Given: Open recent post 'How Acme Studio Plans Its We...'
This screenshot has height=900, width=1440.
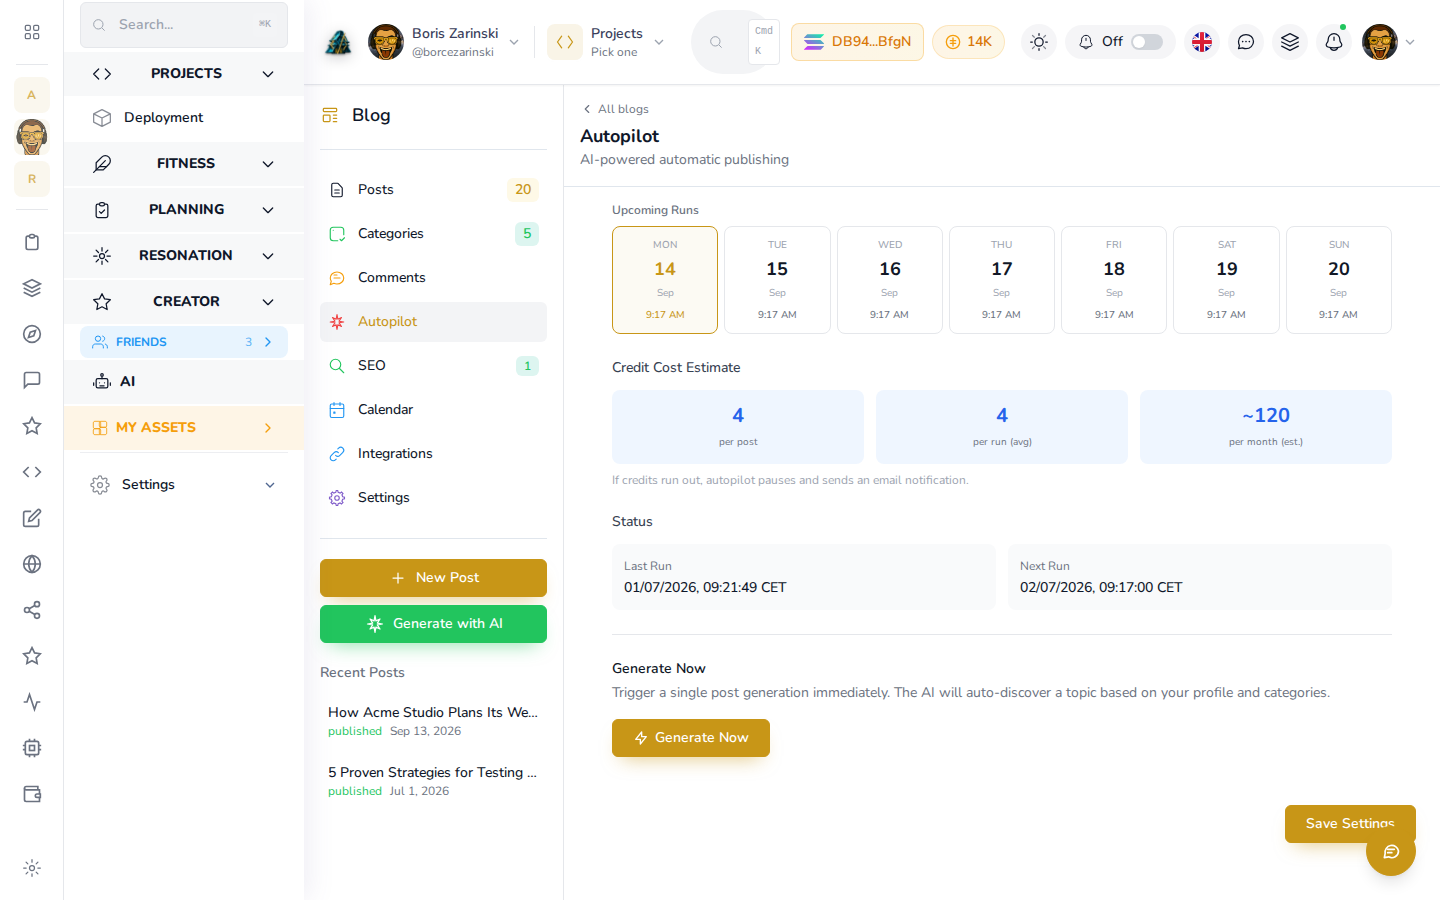Looking at the screenshot, I should tap(433, 721).
